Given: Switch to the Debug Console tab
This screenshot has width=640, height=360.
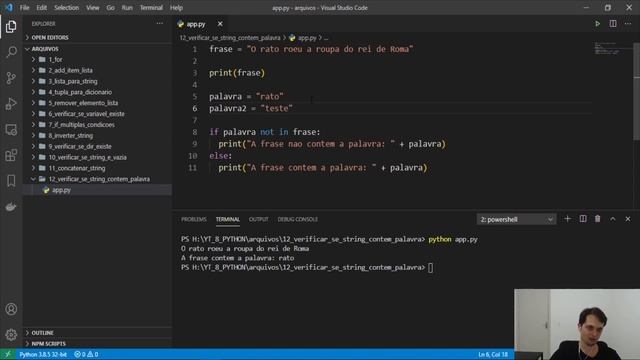Looking at the screenshot, I should [298, 220].
